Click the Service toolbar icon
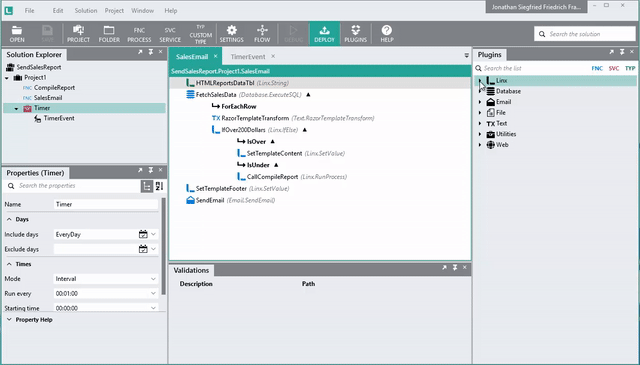The height and width of the screenshot is (365, 640). point(170,33)
